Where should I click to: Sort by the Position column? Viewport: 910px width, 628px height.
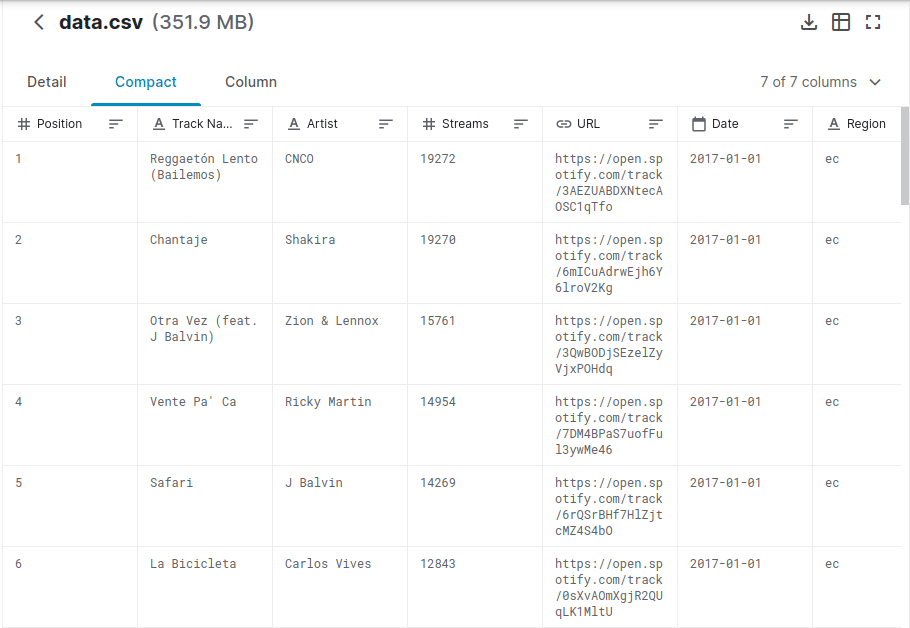click(x=116, y=124)
